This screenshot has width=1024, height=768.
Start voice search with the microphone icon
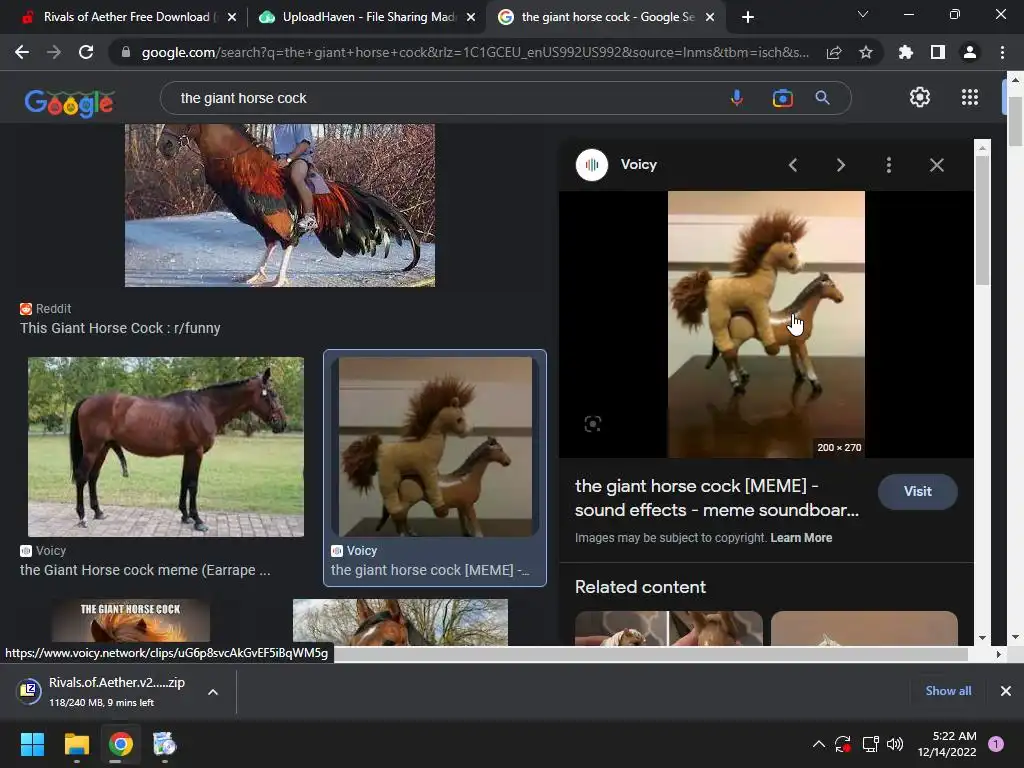point(737,98)
